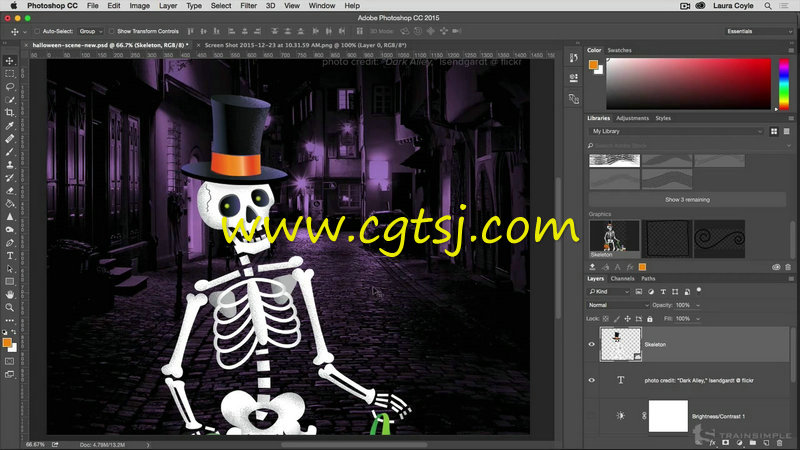
Task: Toggle lock transparent pixels
Action: pos(606,319)
